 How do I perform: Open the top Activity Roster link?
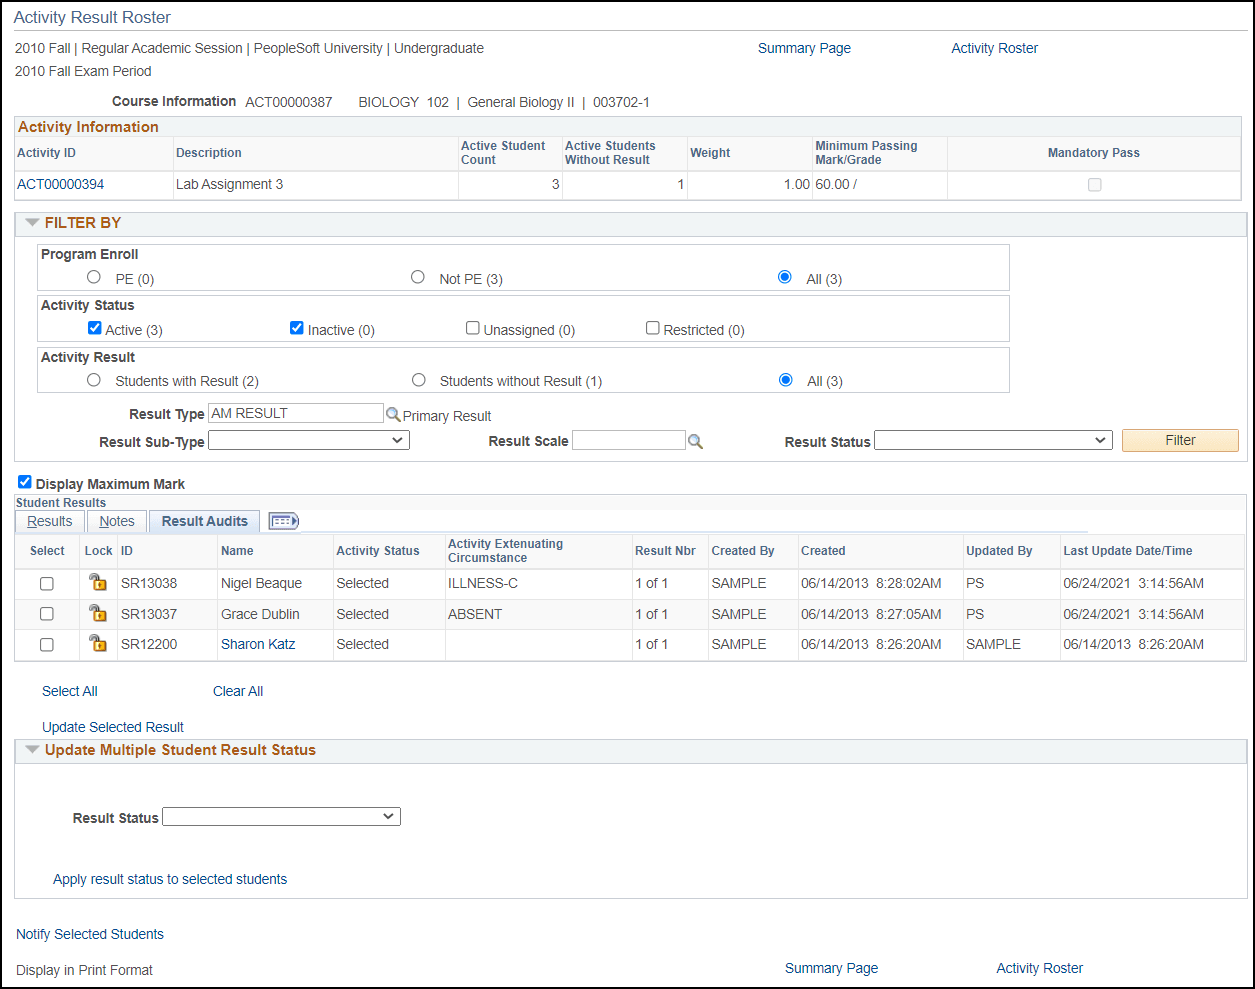(x=994, y=48)
